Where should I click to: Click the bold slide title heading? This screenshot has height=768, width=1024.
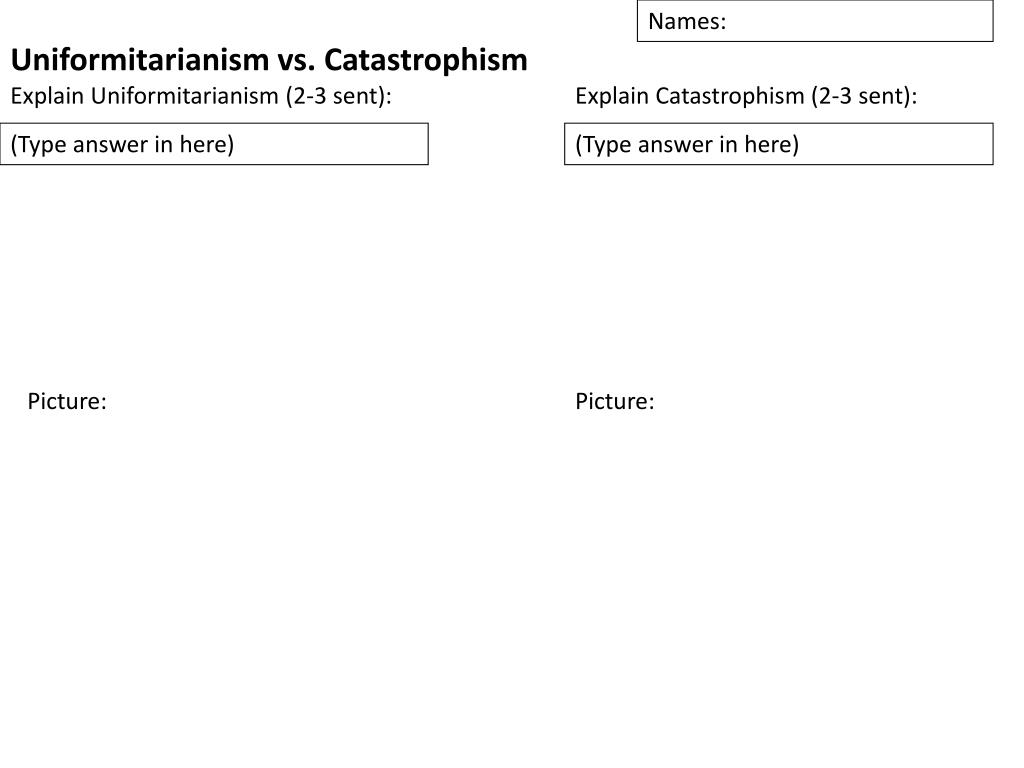269,60
